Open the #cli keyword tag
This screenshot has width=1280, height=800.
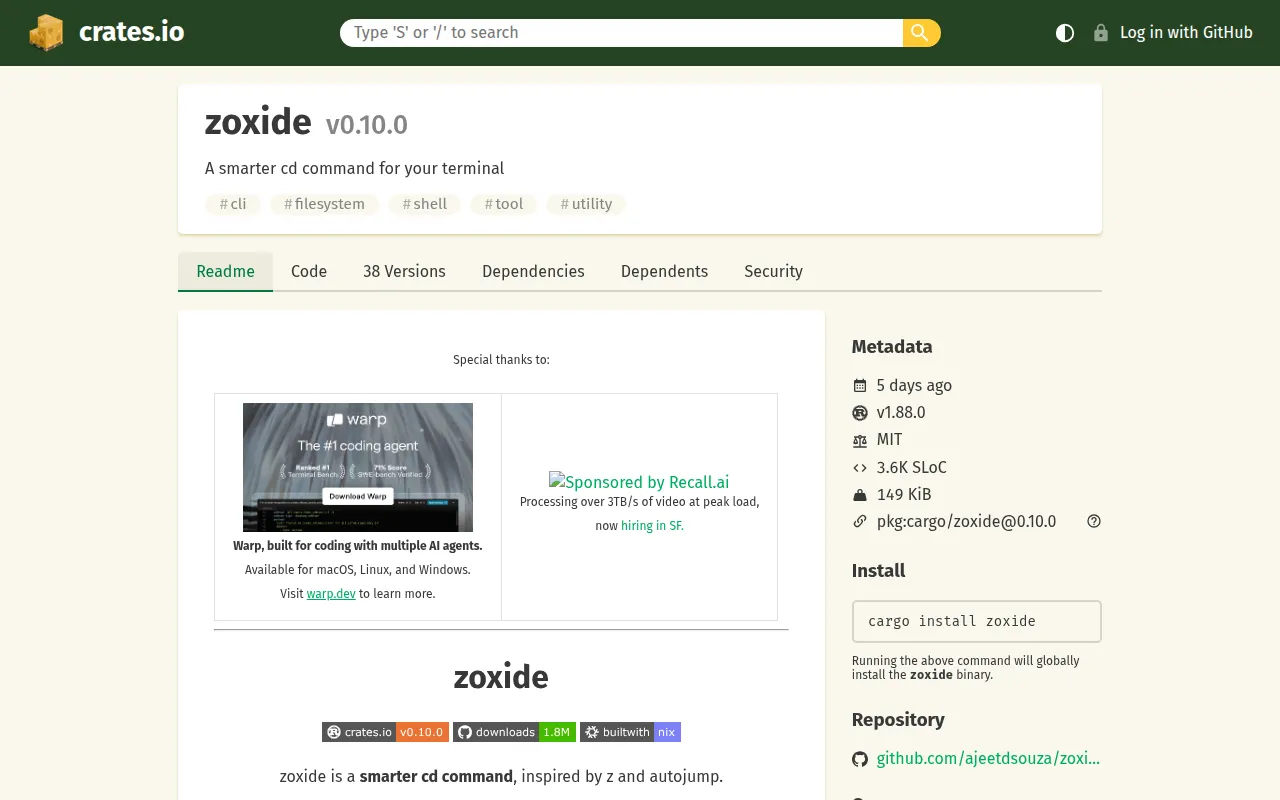(x=233, y=204)
